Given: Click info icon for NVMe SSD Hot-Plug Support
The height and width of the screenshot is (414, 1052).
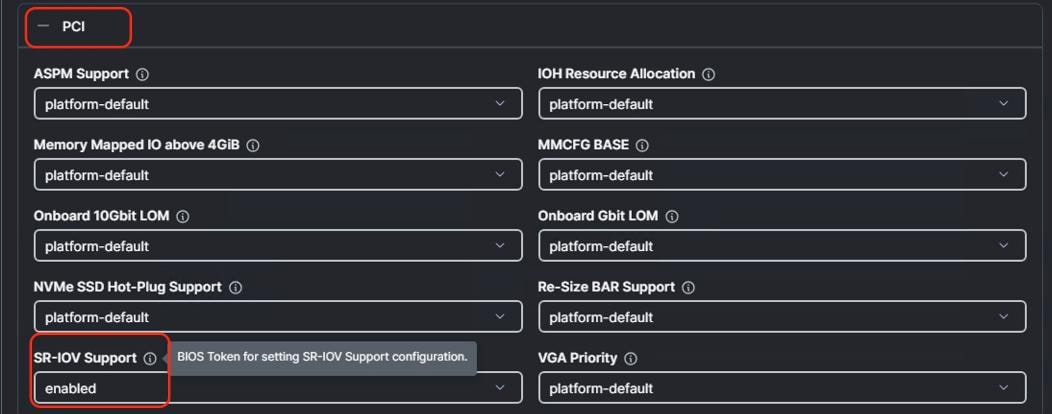Looking at the screenshot, I should point(235,288).
